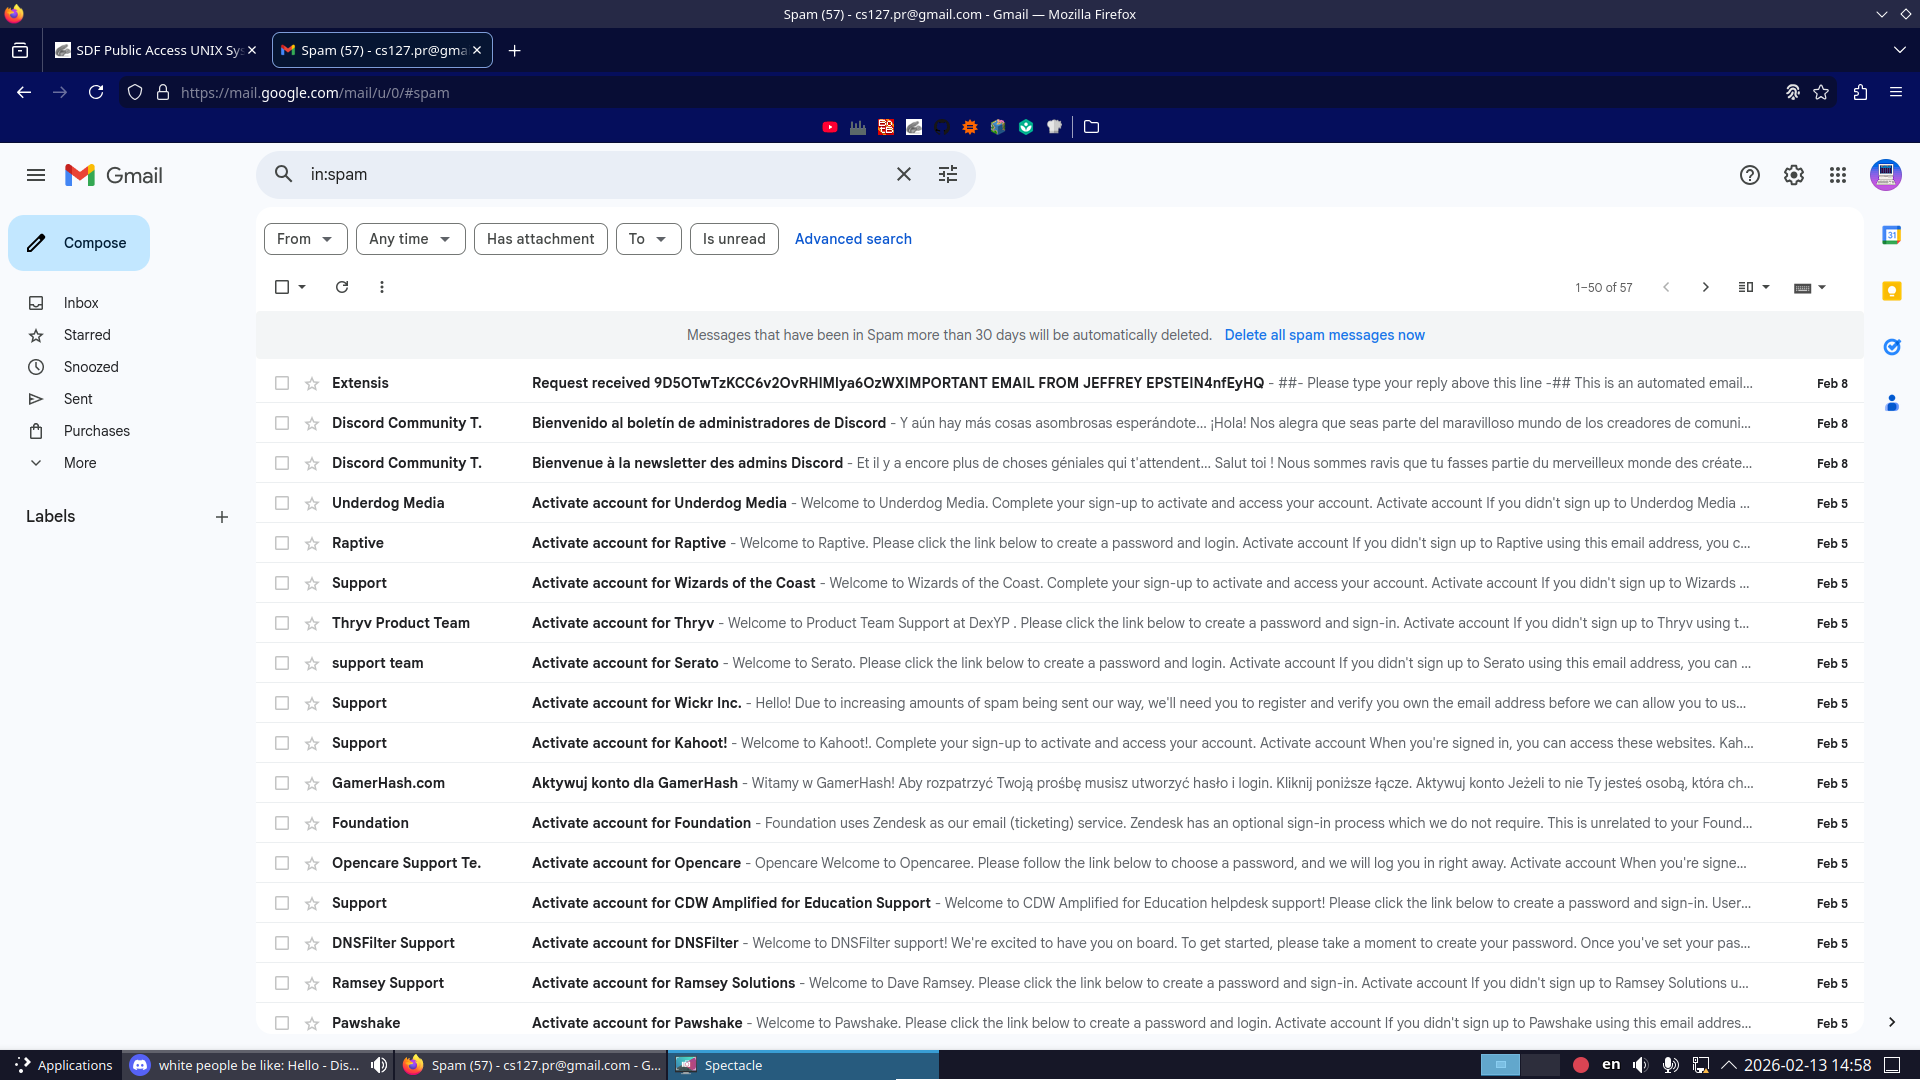The height and width of the screenshot is (1080, 1920).
Task: Expand More in the left sidebar
Action: click(80, 463)
